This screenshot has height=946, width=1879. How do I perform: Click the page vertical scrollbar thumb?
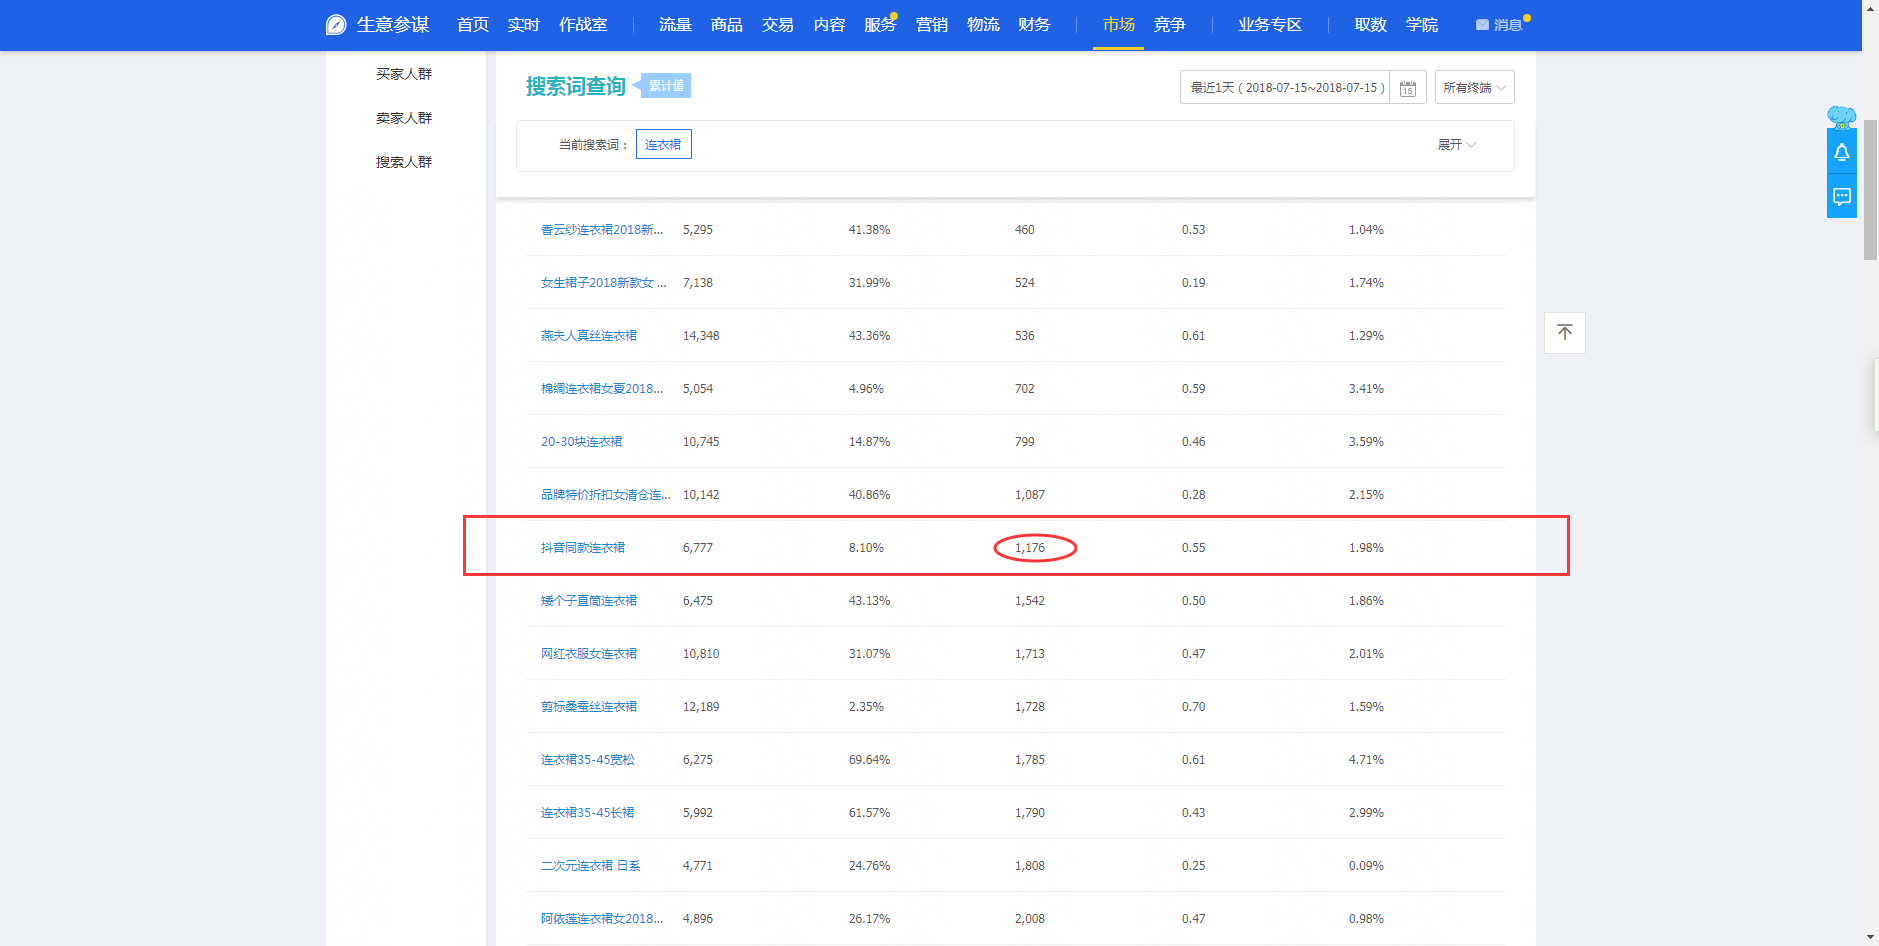(1870, 189)
